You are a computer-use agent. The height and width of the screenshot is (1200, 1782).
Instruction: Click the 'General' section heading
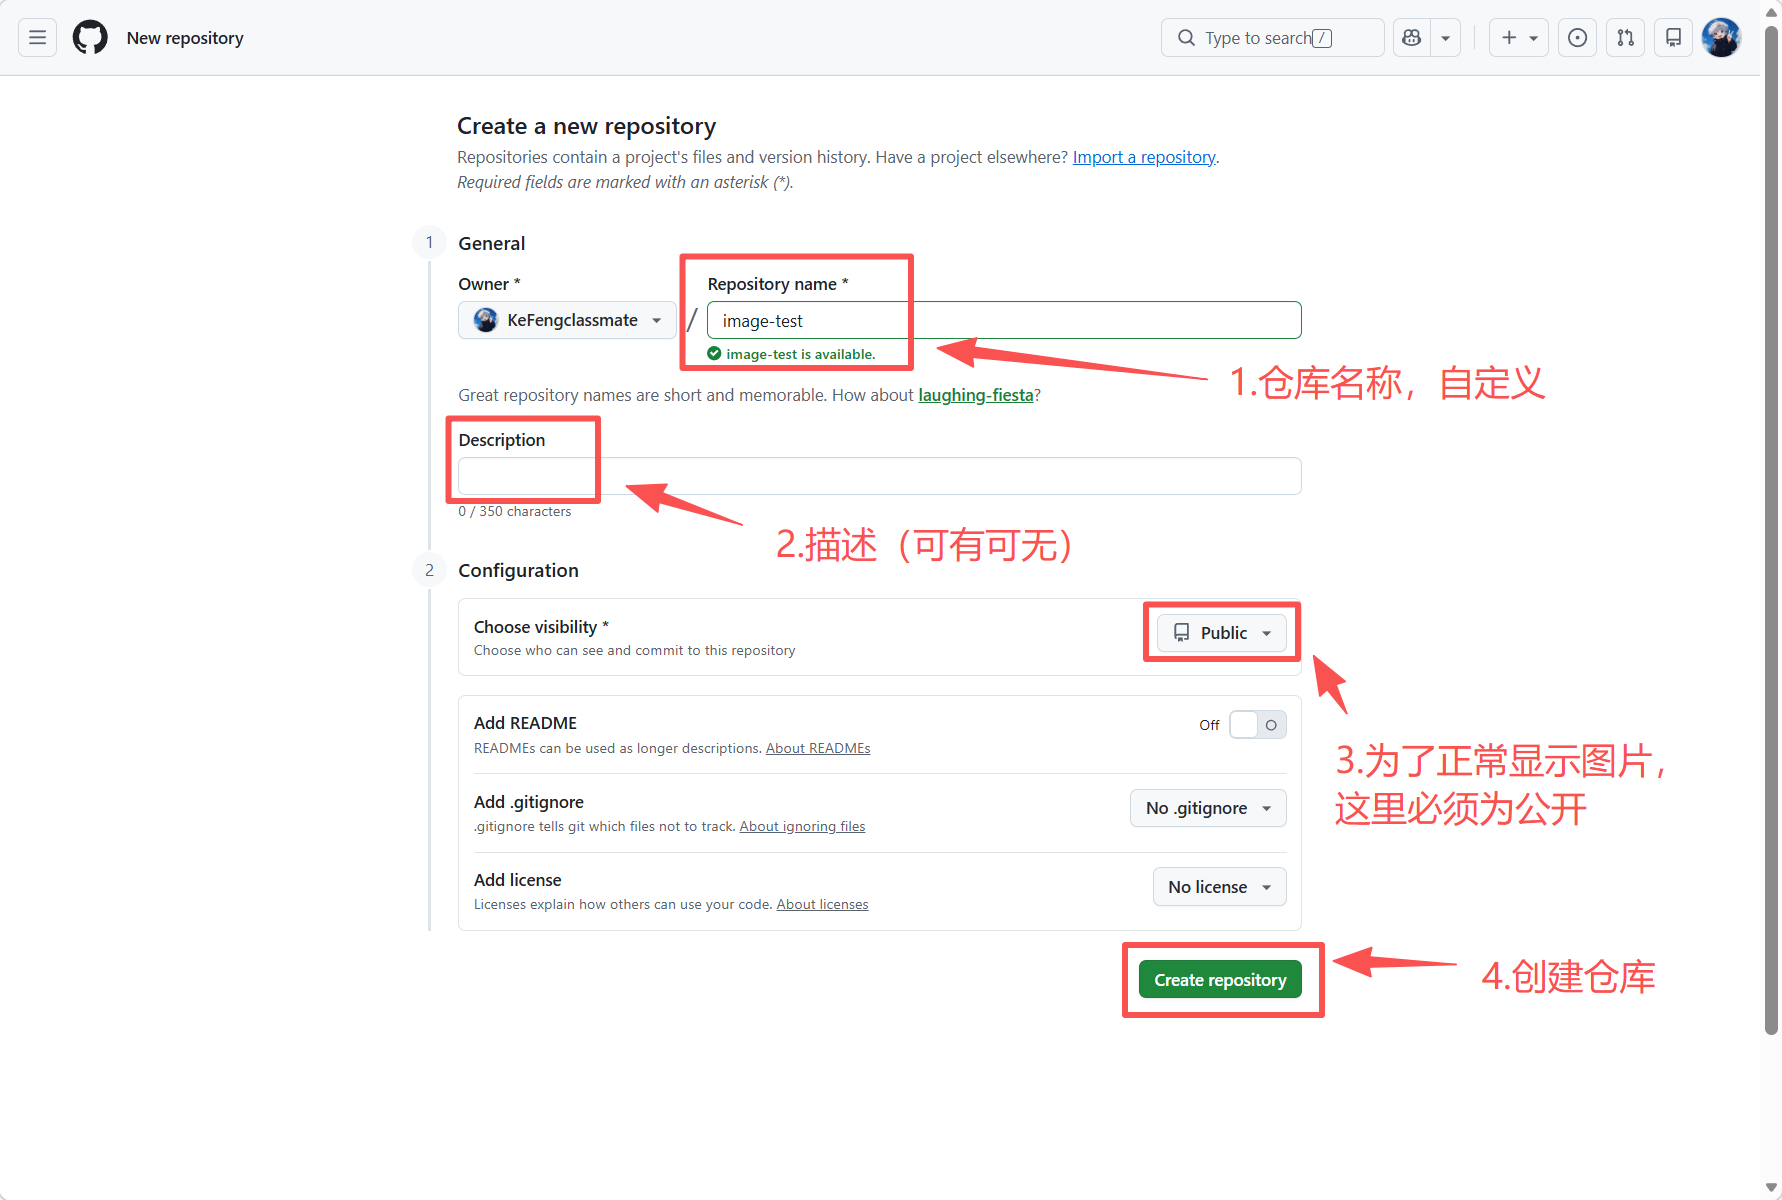tap(491, 243)
